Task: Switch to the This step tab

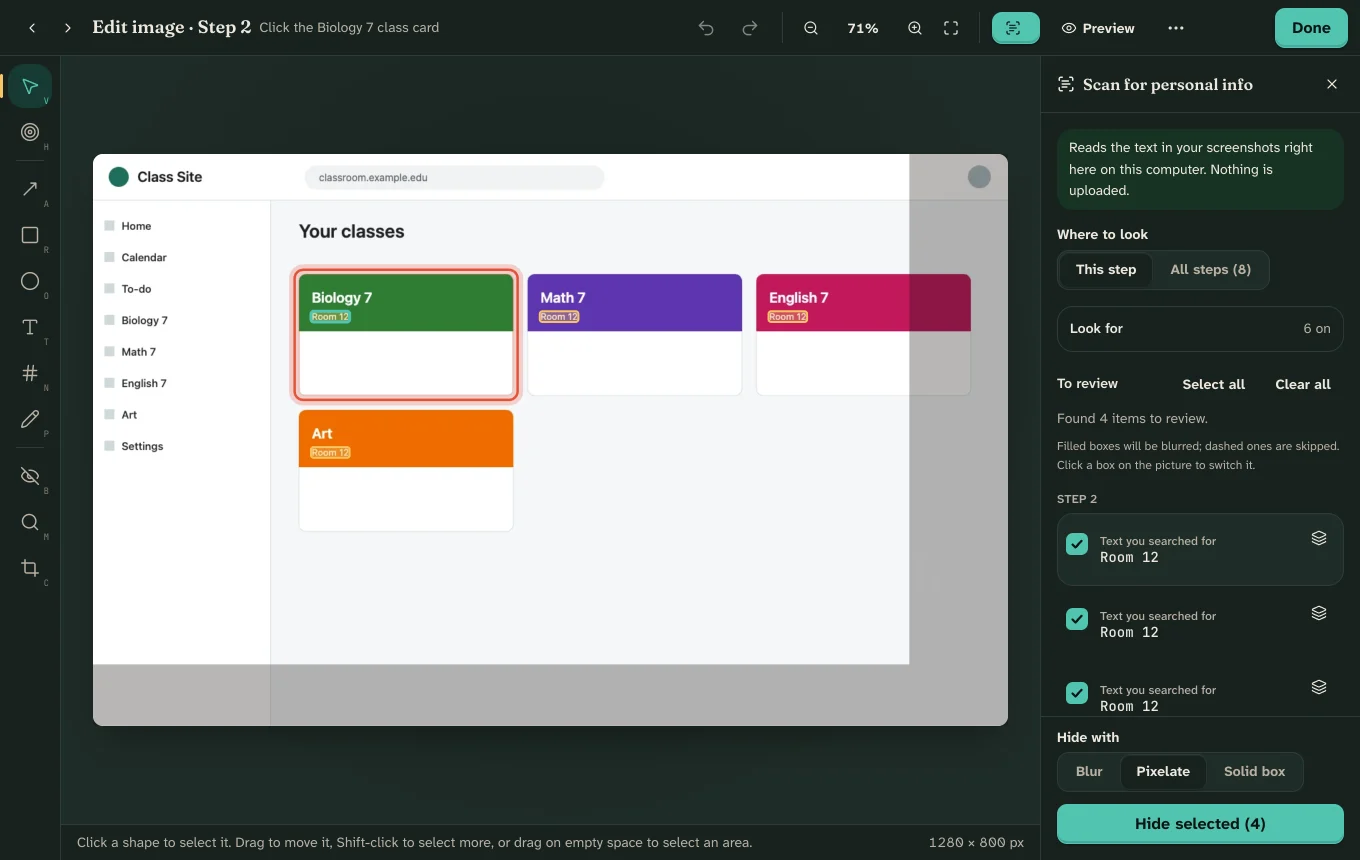Action: coord(1106,269)
